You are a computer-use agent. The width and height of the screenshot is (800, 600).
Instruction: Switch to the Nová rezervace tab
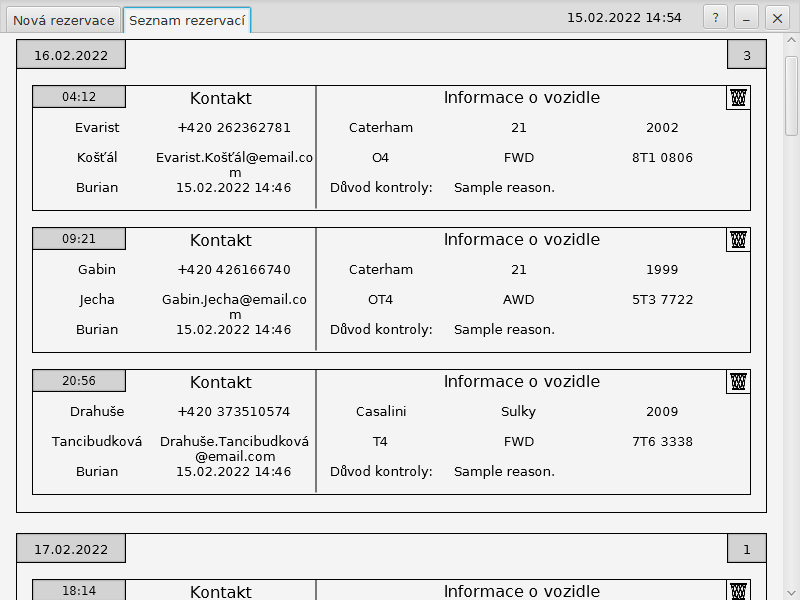point(63,20)
